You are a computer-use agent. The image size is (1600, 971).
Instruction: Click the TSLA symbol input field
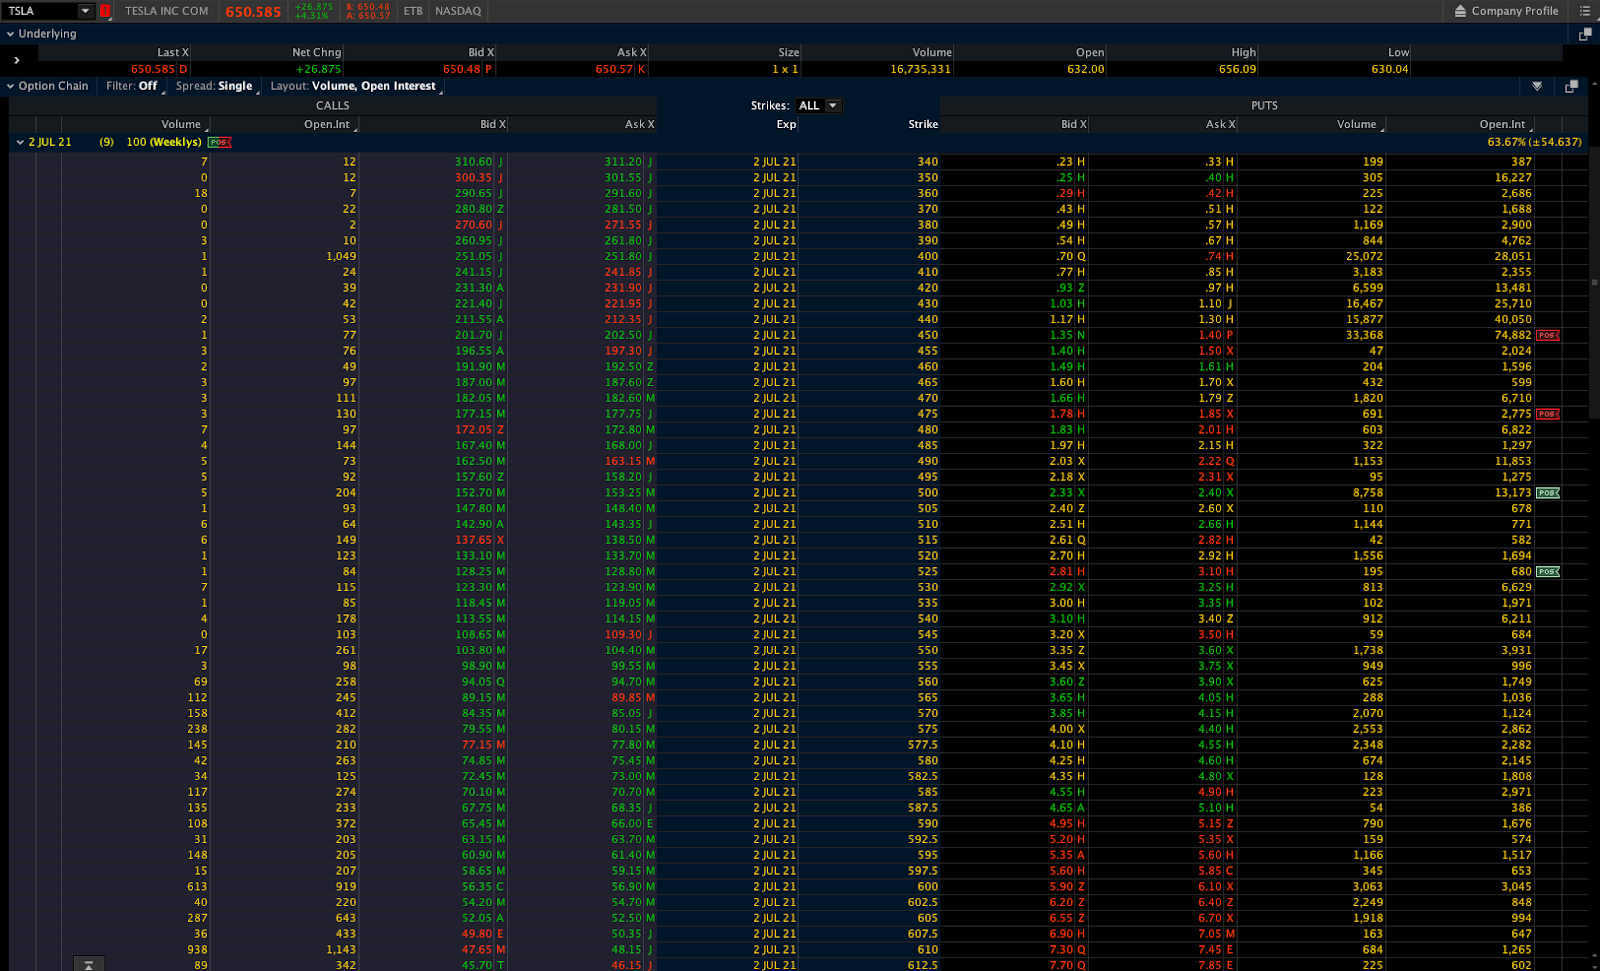click(40, 11)
